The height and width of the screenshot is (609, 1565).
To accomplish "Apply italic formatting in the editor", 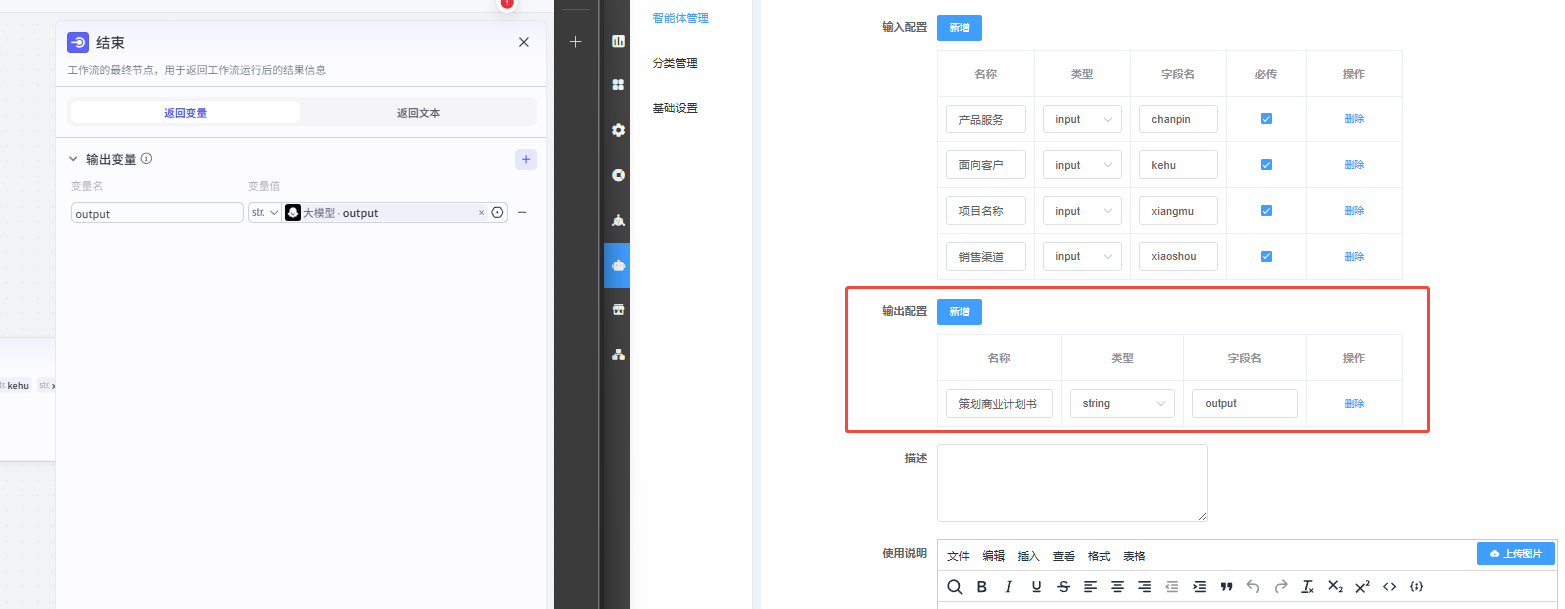I will pyautogui.click(x=1009, y=587).
